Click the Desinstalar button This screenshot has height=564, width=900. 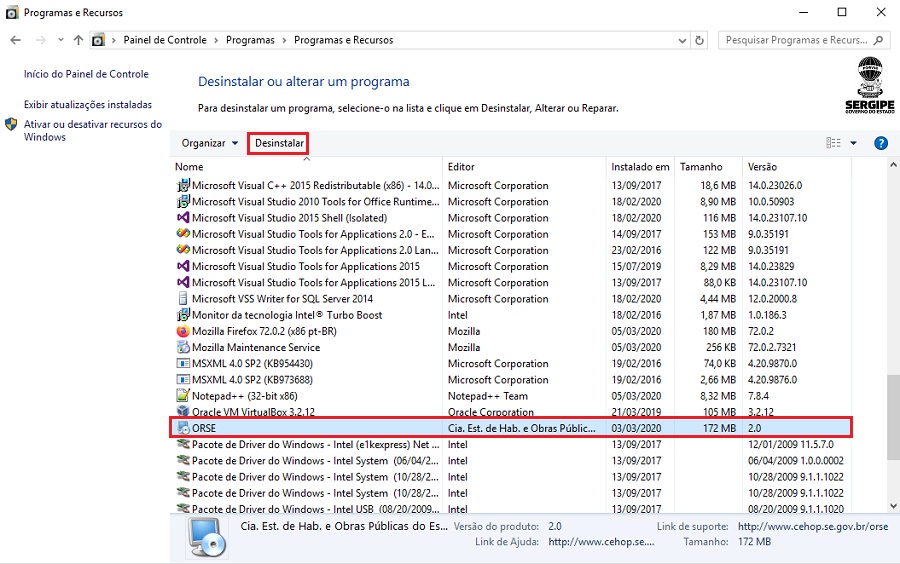tap(279, 143)
